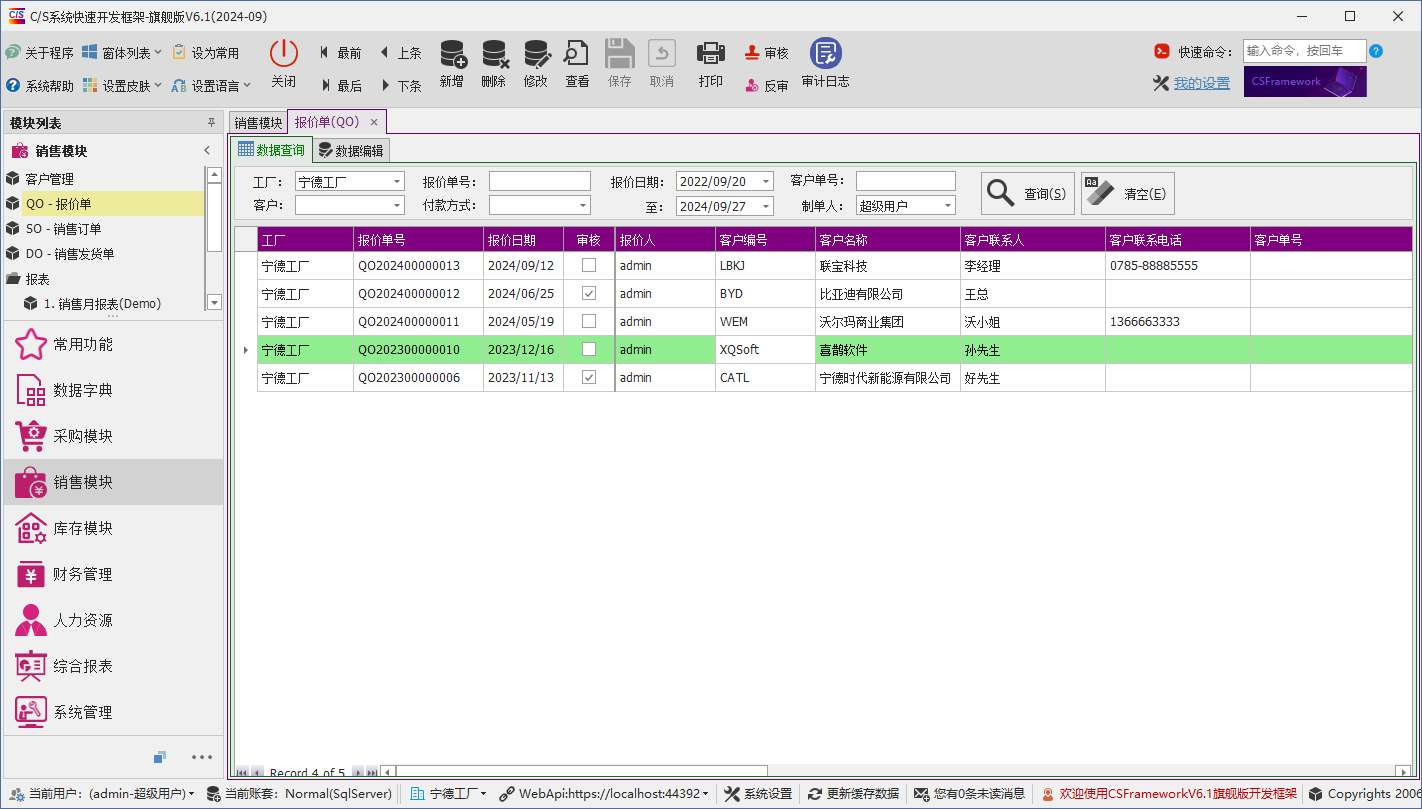Switch to 销售模块 tab
This screenshot has height=809, width=1422.
[x=258, y=122]
